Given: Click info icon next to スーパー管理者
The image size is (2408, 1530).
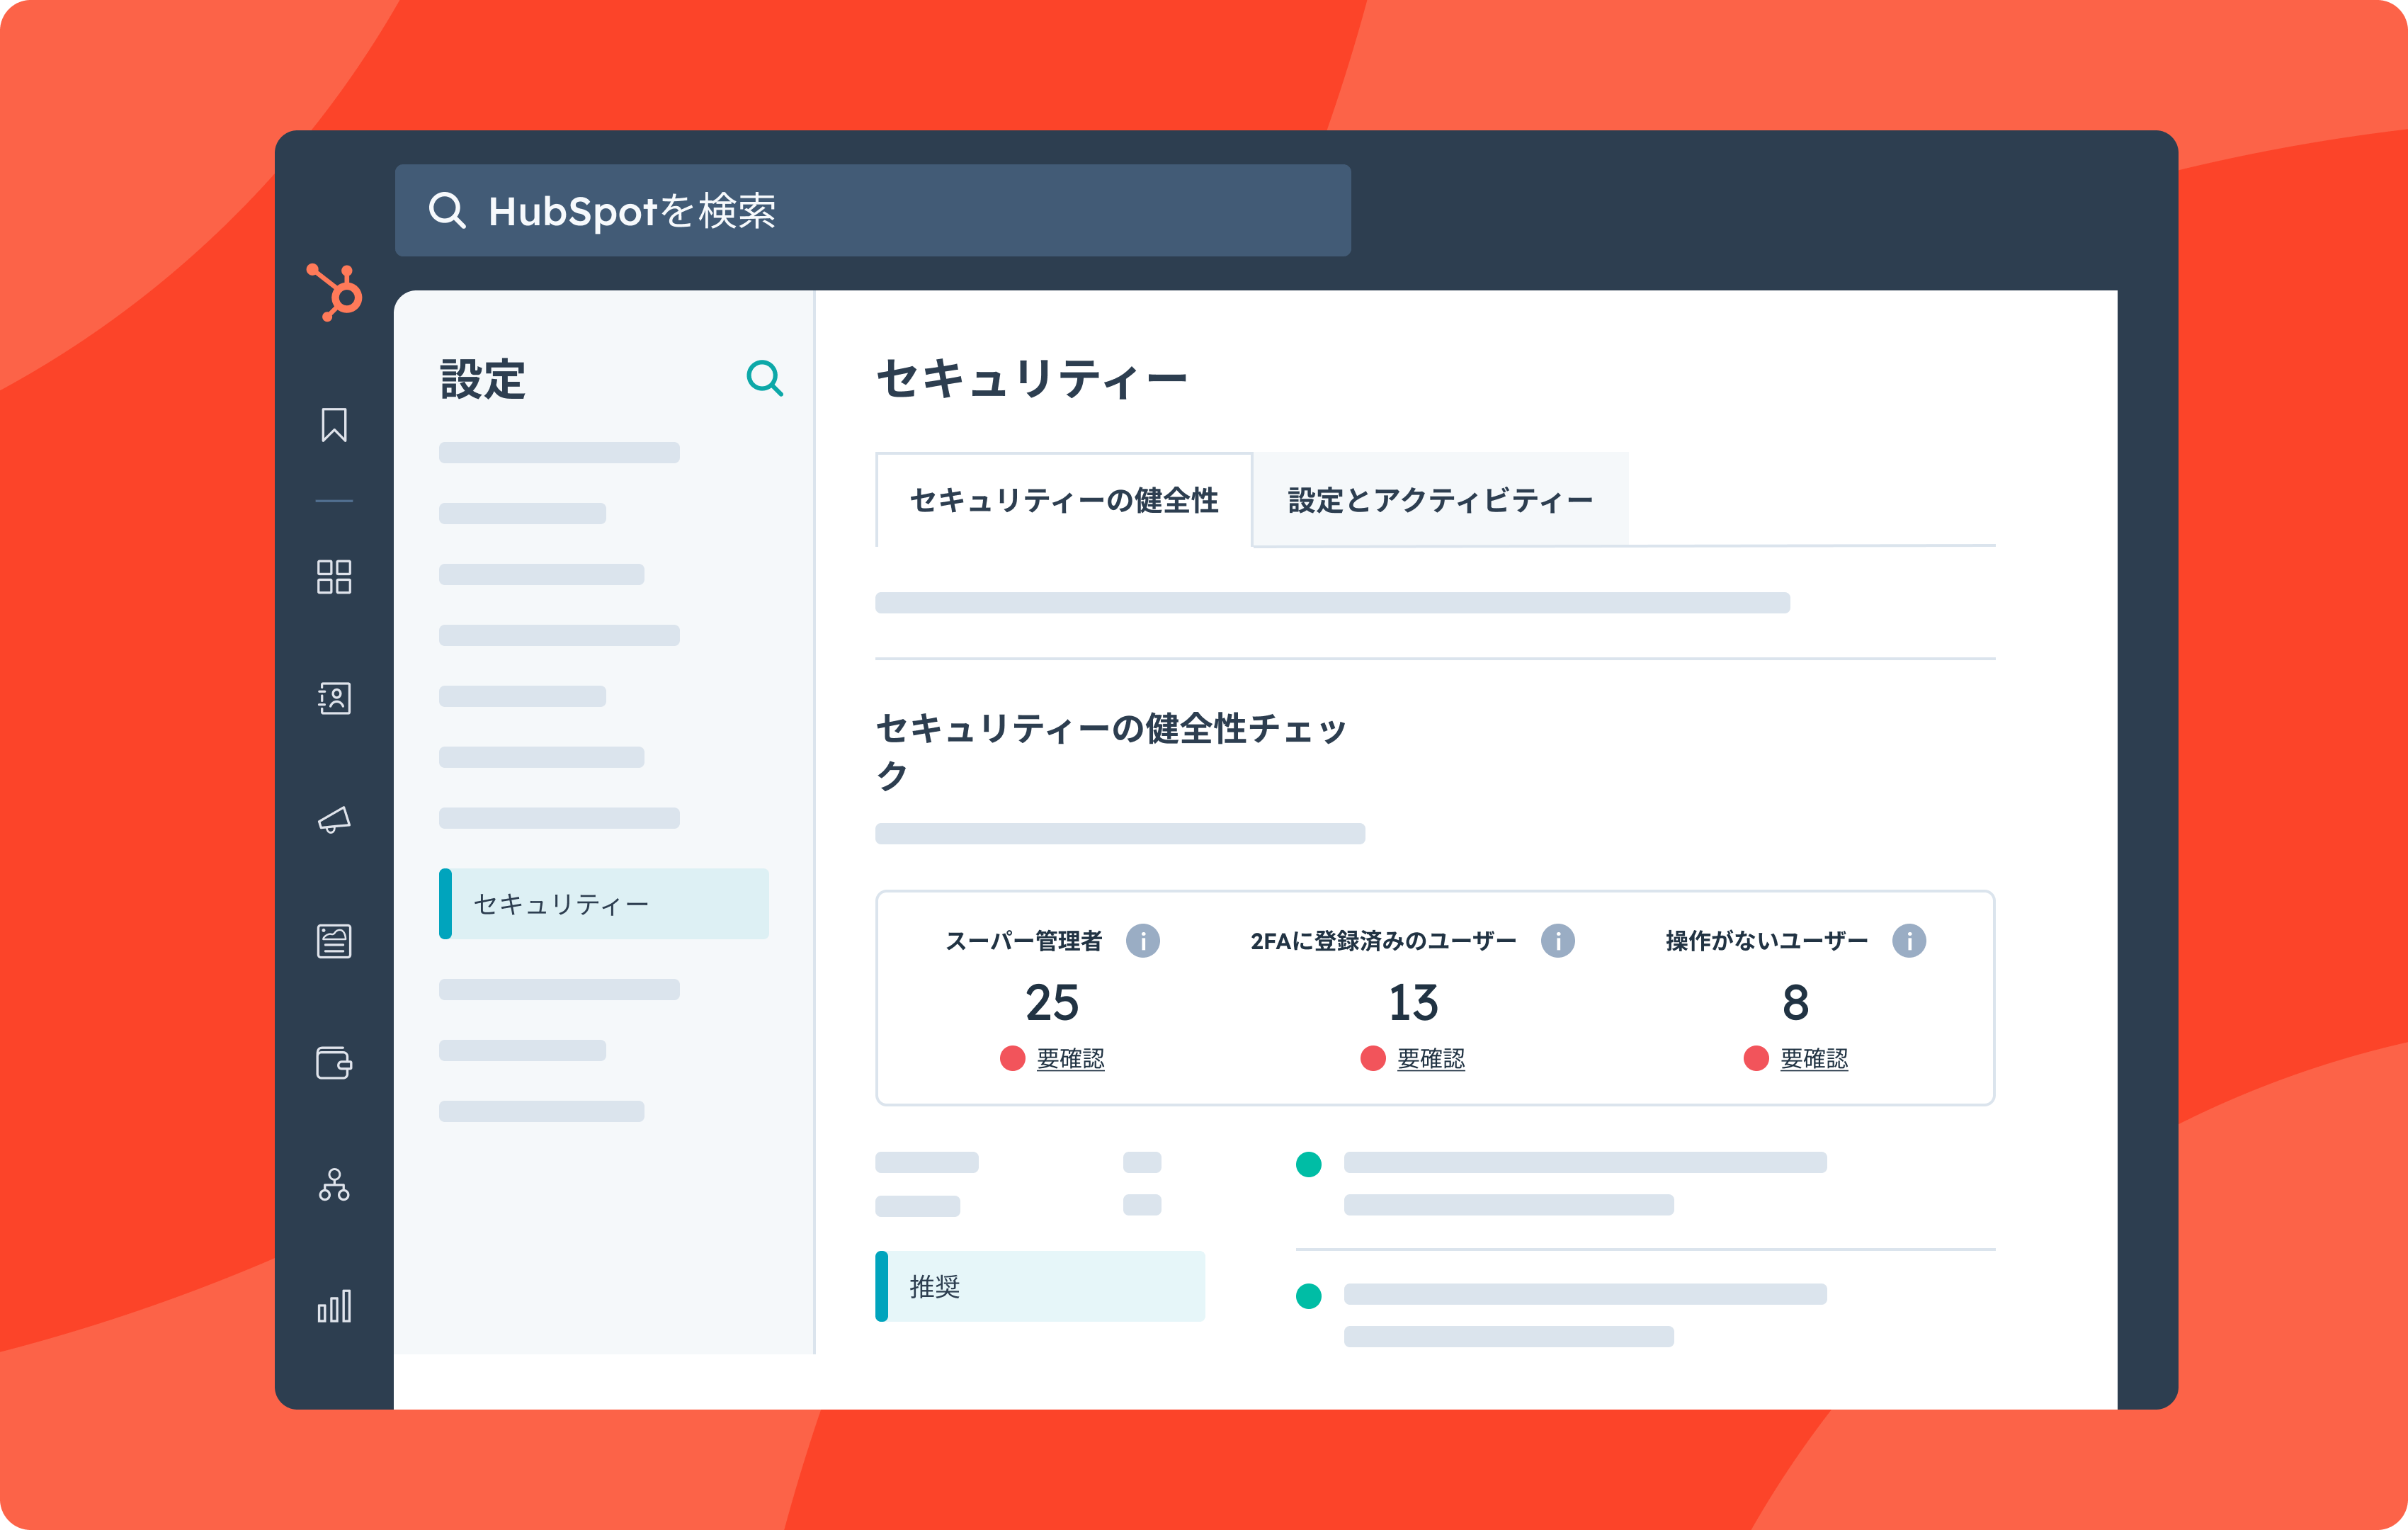Looking at the screenshot, I should tap(1143, 940).
